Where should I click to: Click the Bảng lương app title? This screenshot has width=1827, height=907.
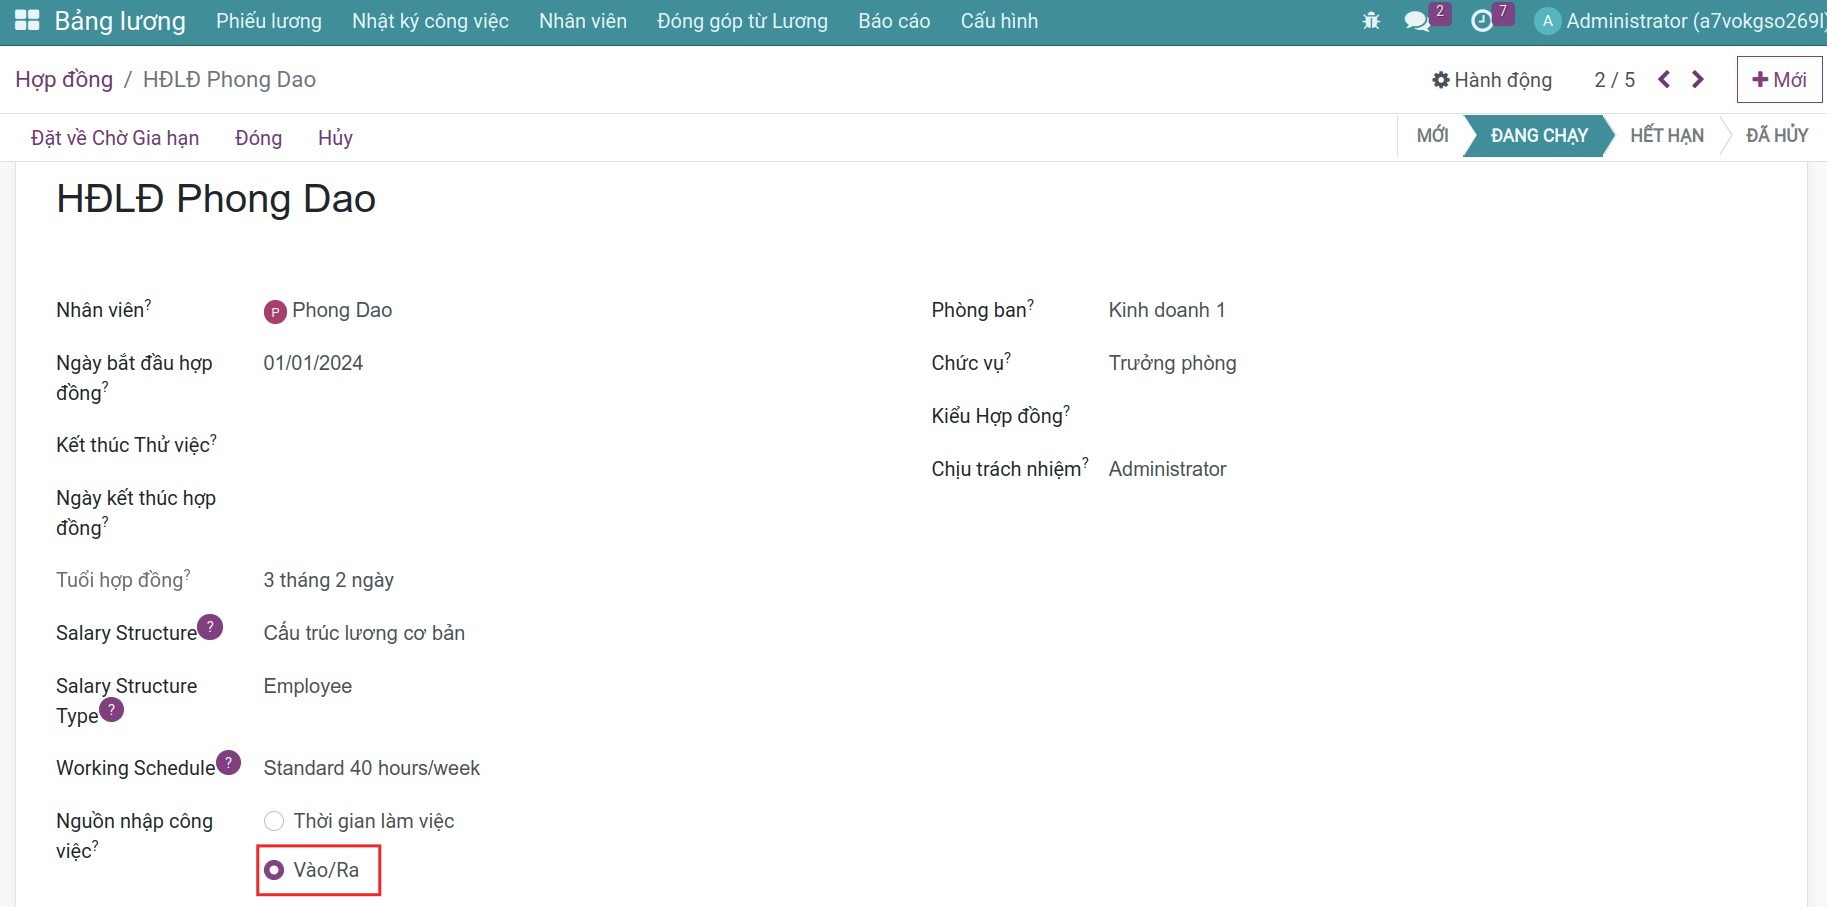(120, 21)
